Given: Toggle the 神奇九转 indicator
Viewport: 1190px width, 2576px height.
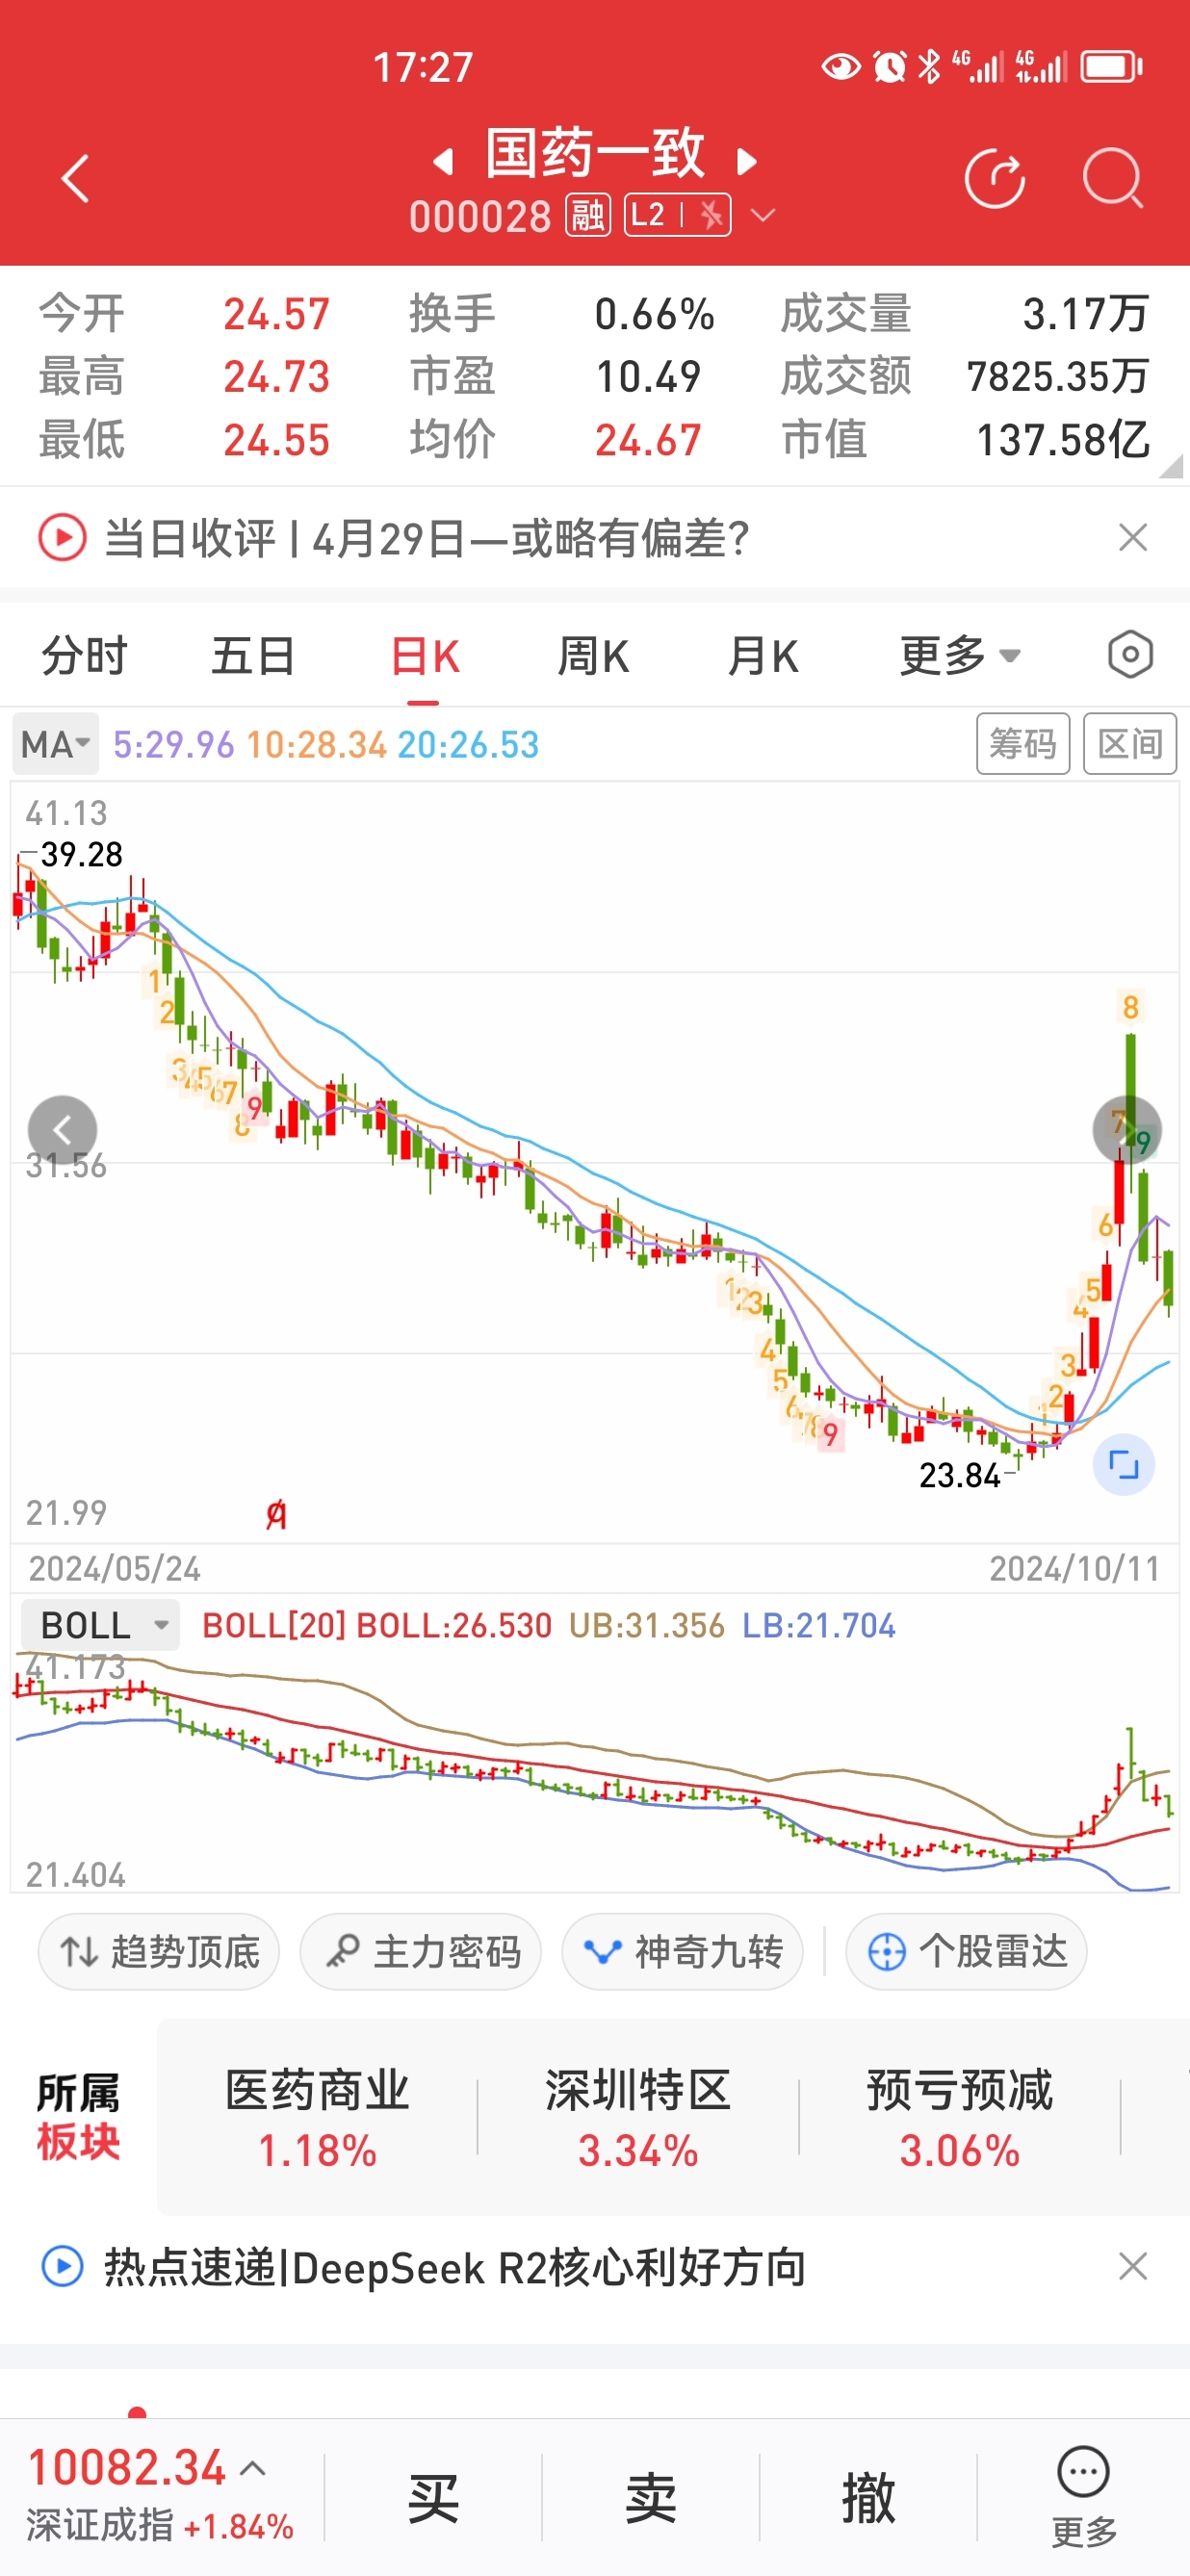Looking at the screenshot, I should point(683,1951).
